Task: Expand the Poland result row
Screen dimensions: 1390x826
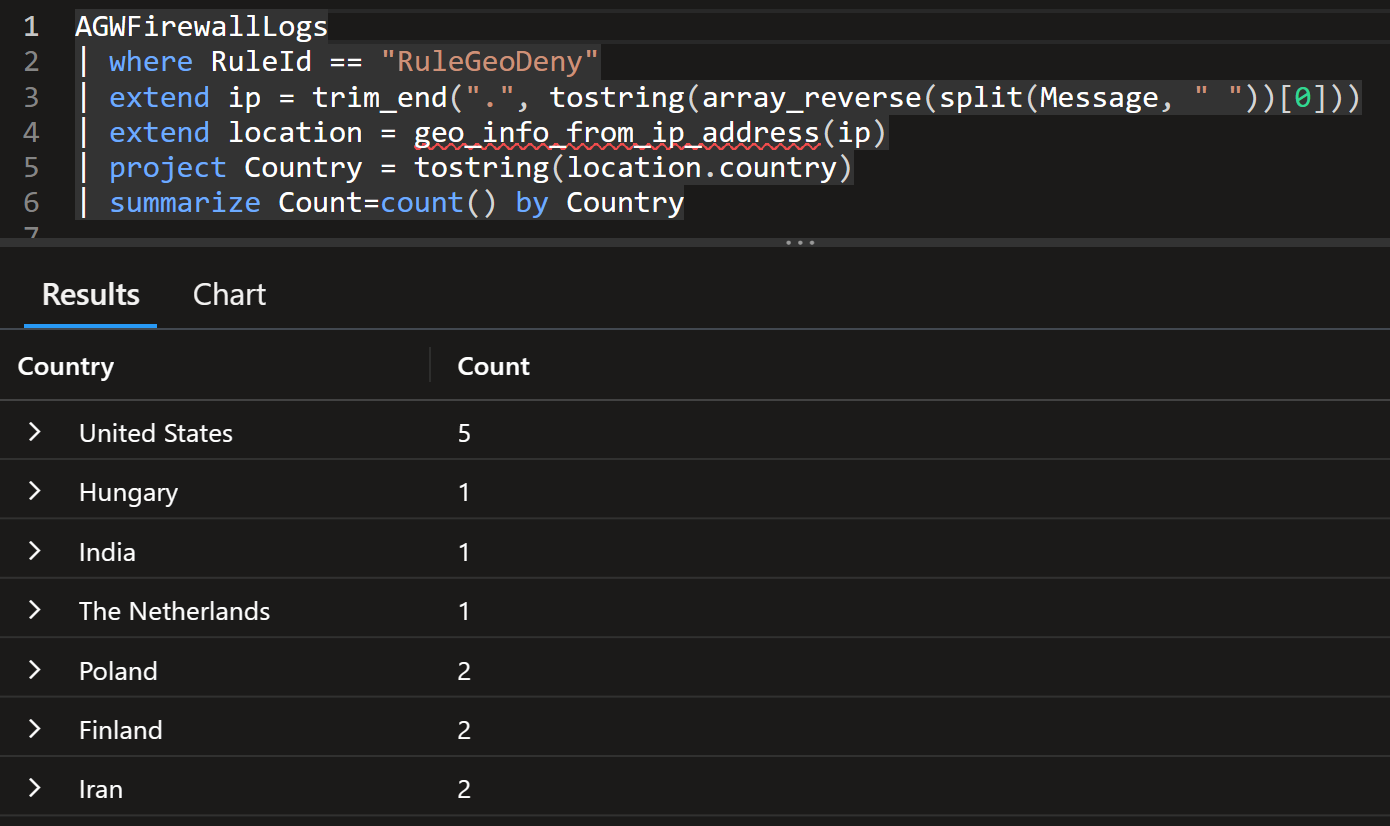Action: [x=35, y=670]
